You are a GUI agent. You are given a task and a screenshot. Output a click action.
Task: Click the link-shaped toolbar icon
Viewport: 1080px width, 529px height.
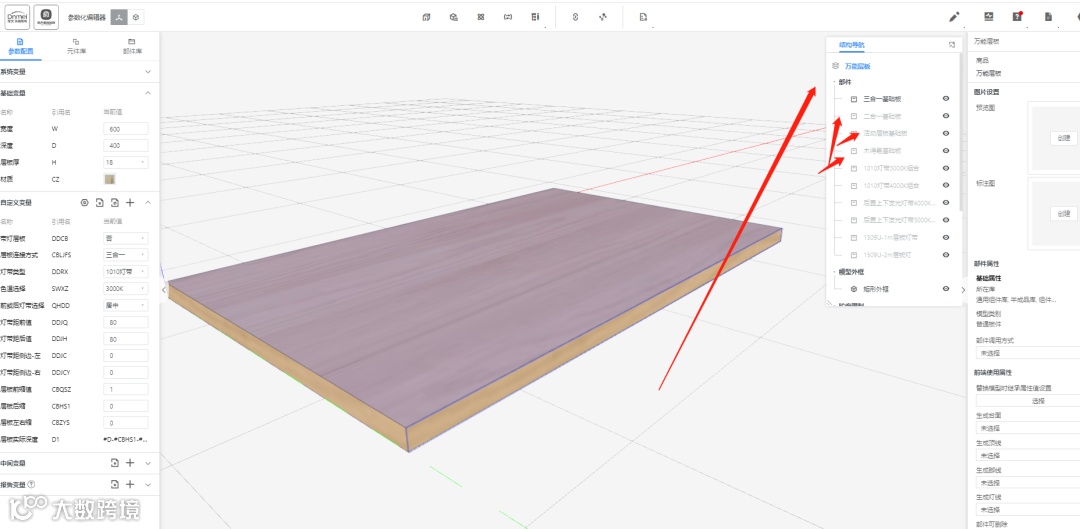tap(575, 17)
